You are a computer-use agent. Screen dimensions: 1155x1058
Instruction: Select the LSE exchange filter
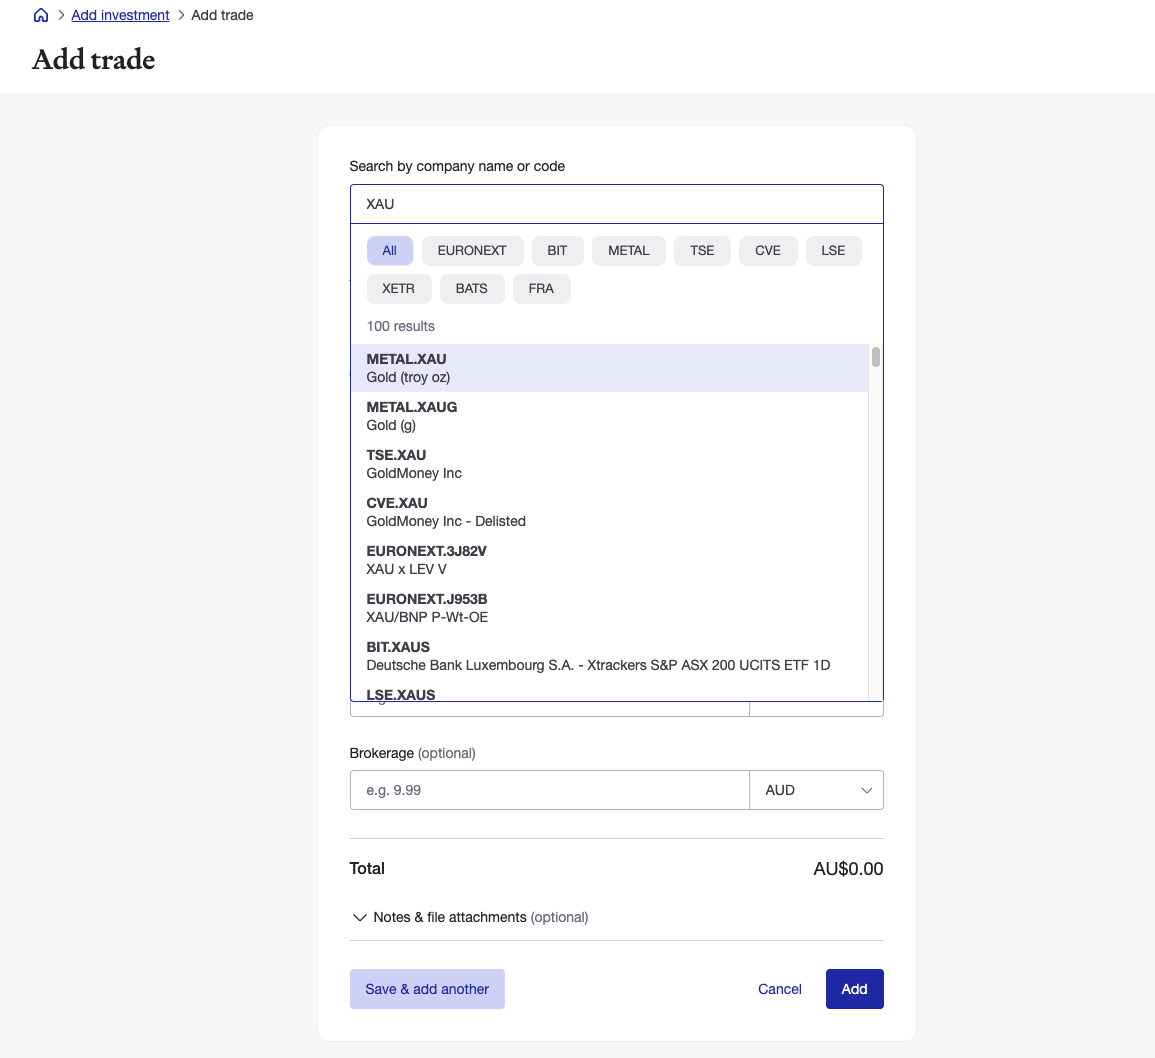(833, 250)
